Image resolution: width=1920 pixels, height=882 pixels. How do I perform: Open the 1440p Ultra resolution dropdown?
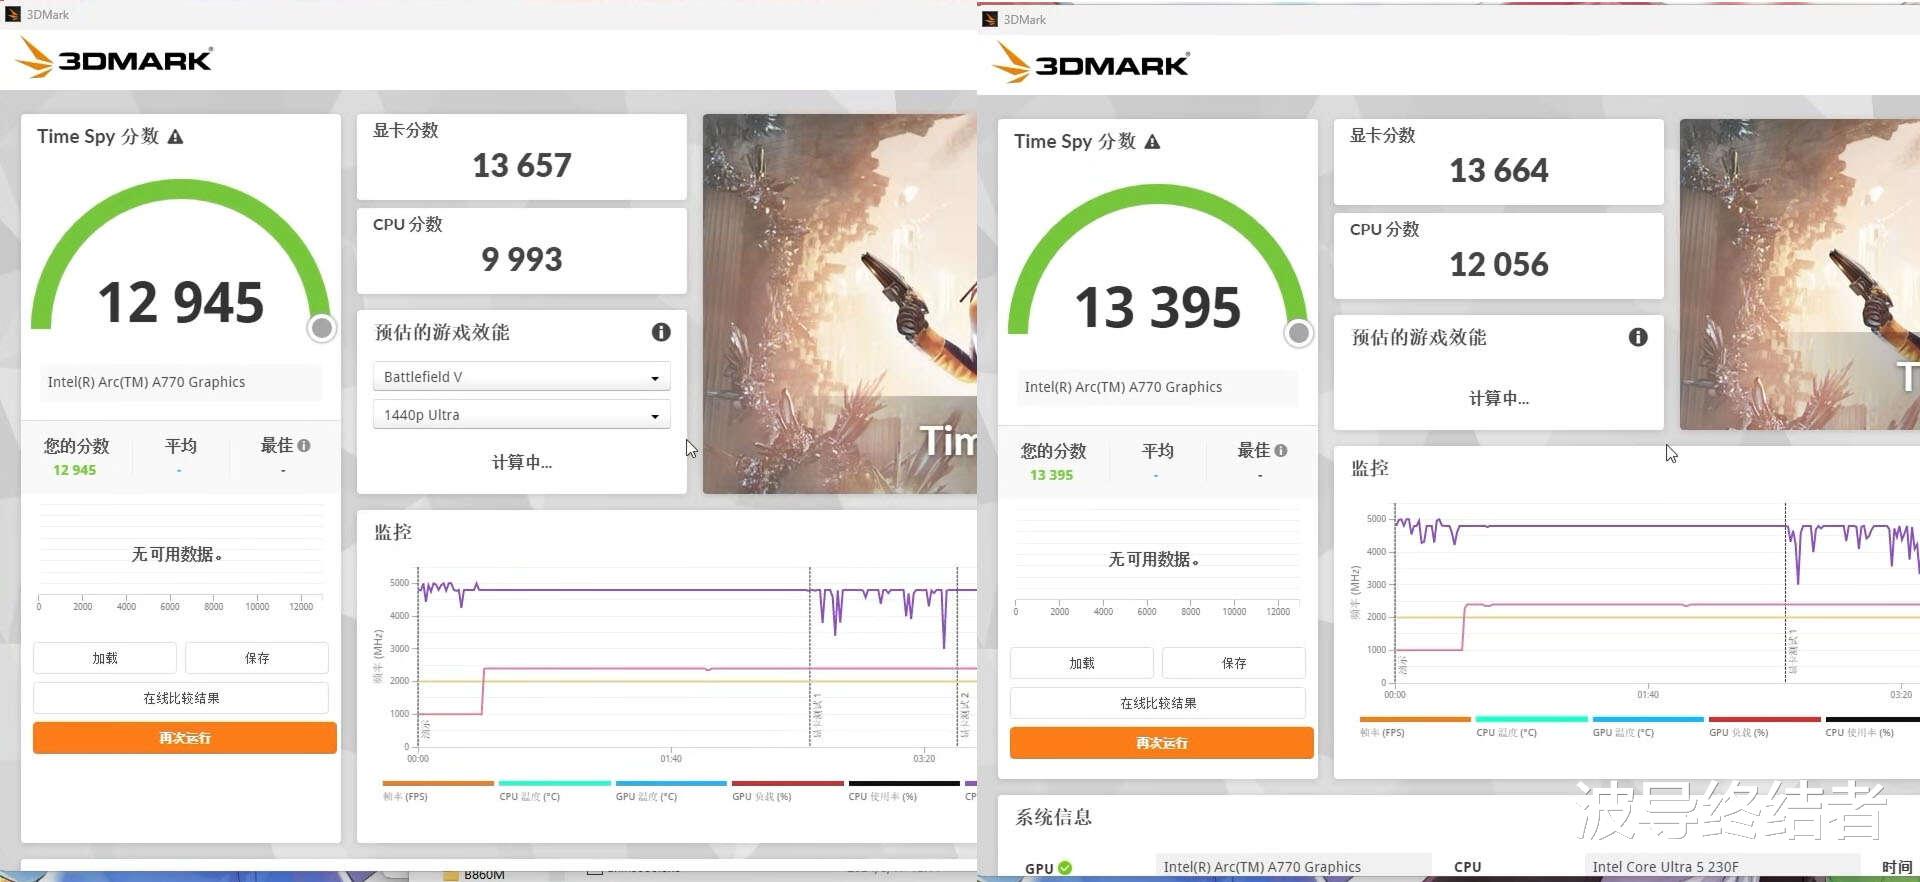(x=521, y=415)
